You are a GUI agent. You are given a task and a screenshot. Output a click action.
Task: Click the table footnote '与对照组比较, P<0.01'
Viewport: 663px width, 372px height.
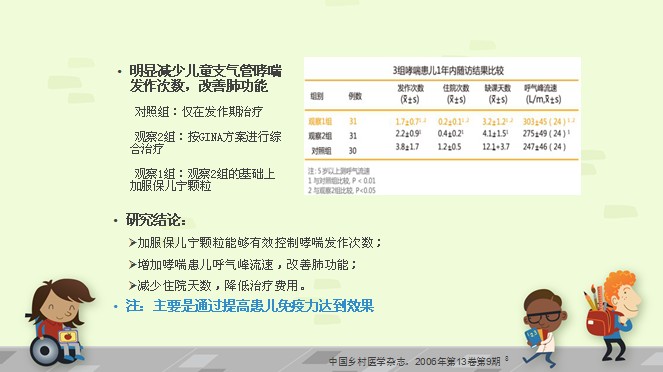341,181
